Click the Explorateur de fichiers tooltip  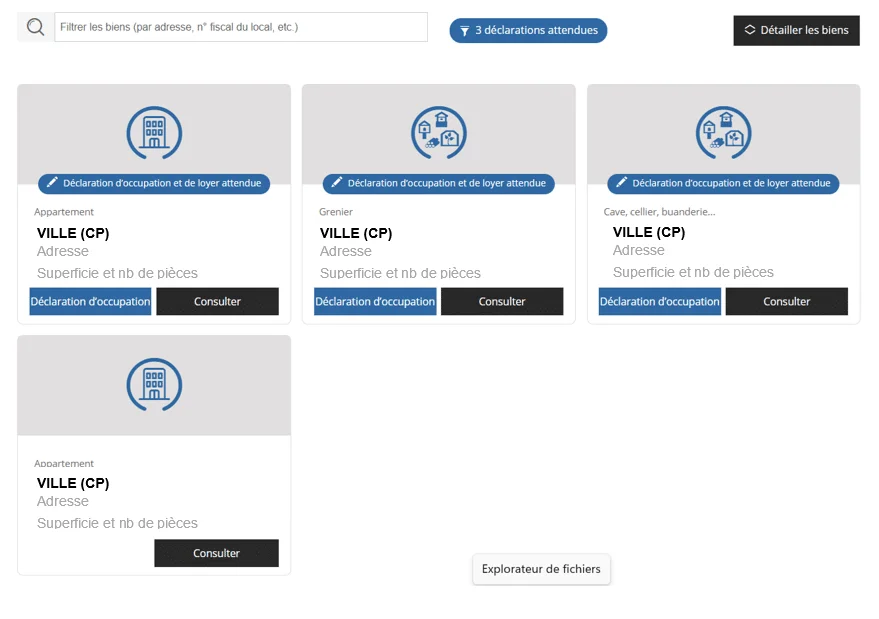541,569
